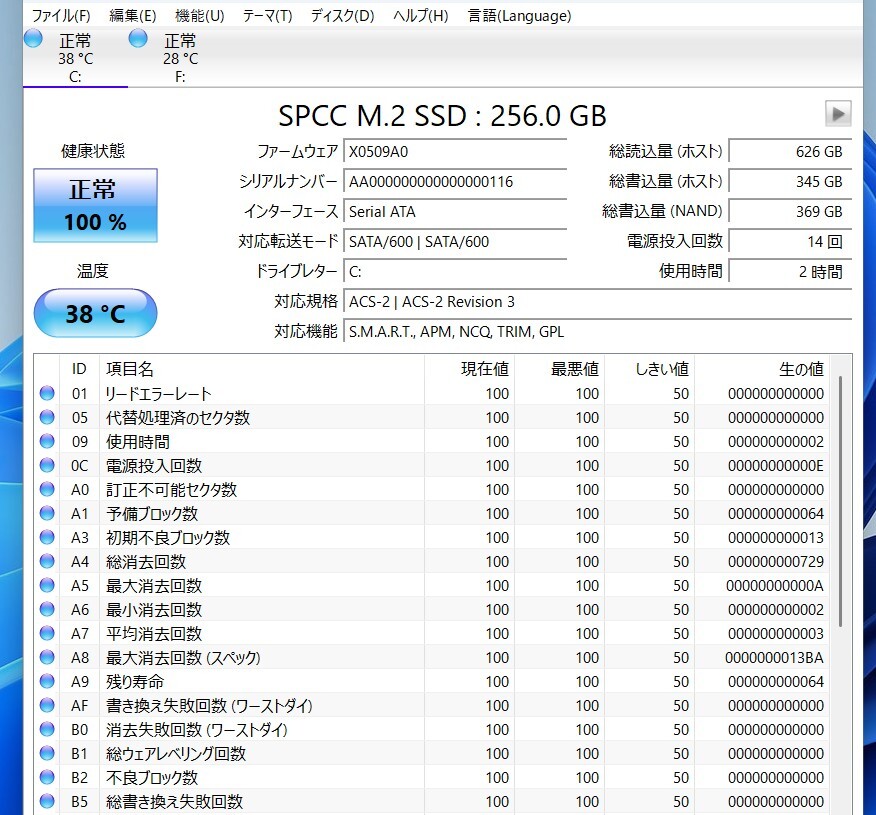
Task: Click the blue status orb for drive F:
Action: pyautogui.click(x=138, y=39)
